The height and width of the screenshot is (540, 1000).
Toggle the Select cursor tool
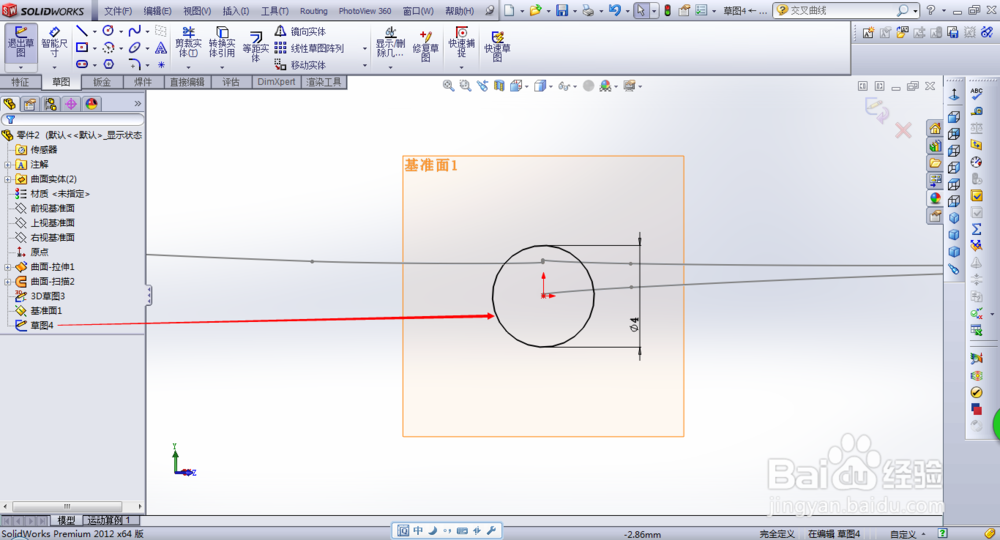[641, 10]
